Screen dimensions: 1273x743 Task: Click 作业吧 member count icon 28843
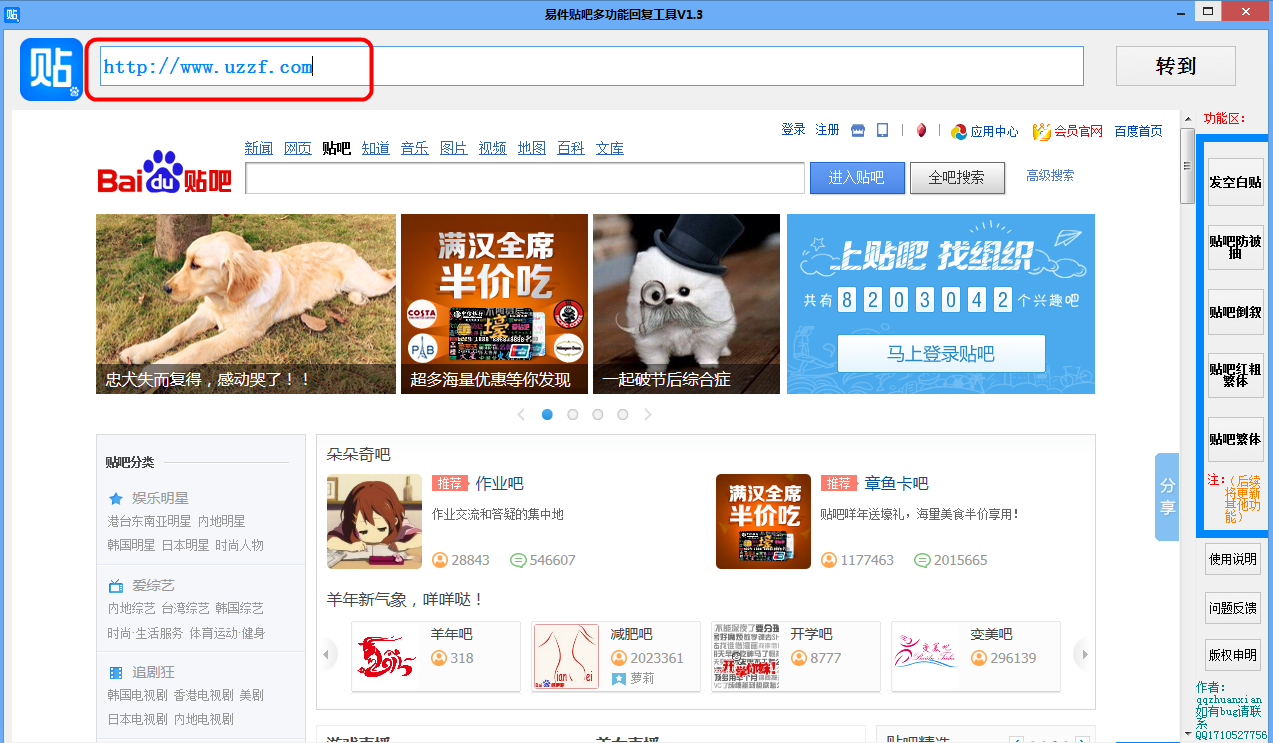coord(440,560)
